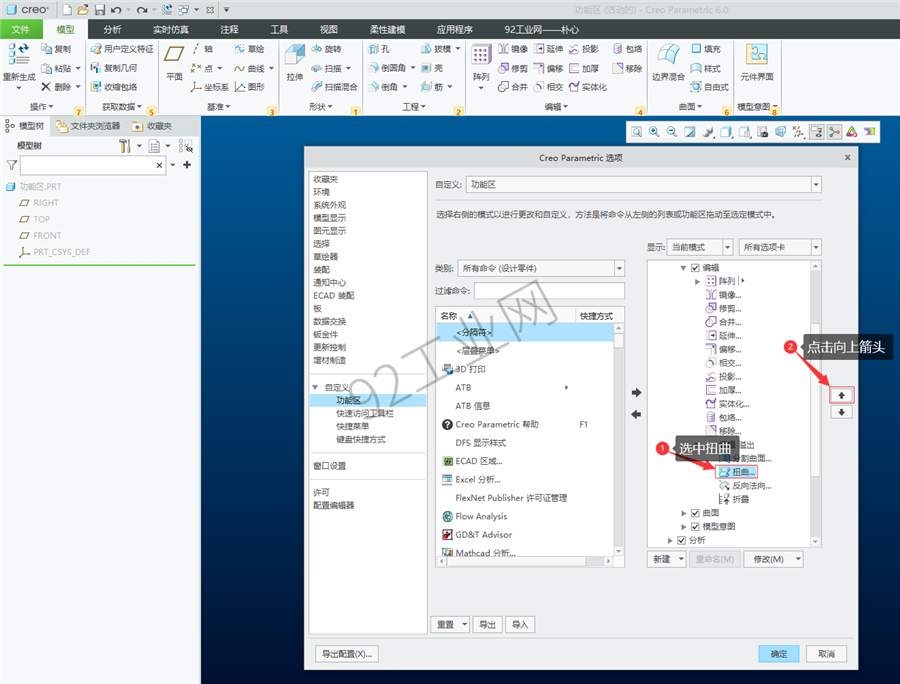Move selected item down with the down arrow button
This screenshot has width=900, height=684.
[841, 412]
